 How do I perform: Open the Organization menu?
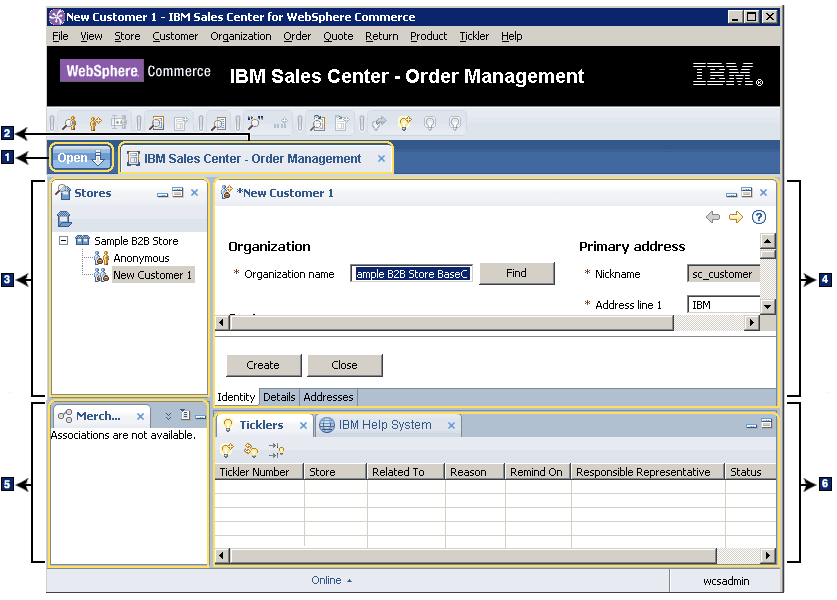[x=241, y=36]
